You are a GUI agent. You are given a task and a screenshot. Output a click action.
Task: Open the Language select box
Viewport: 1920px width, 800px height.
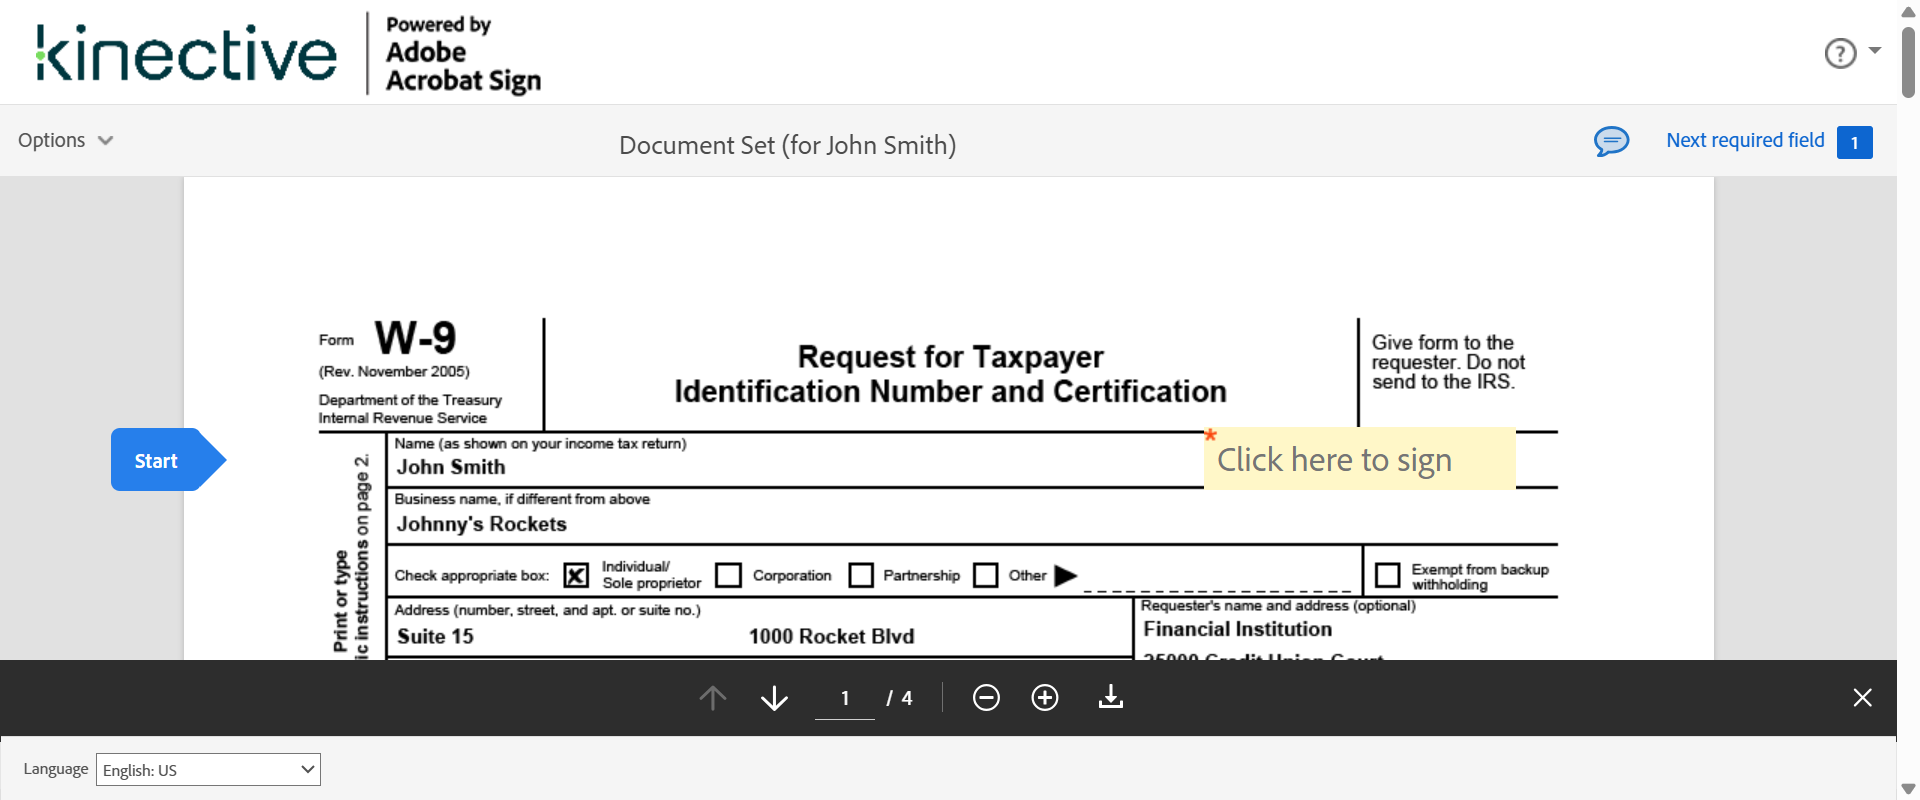tap(208, 769)
